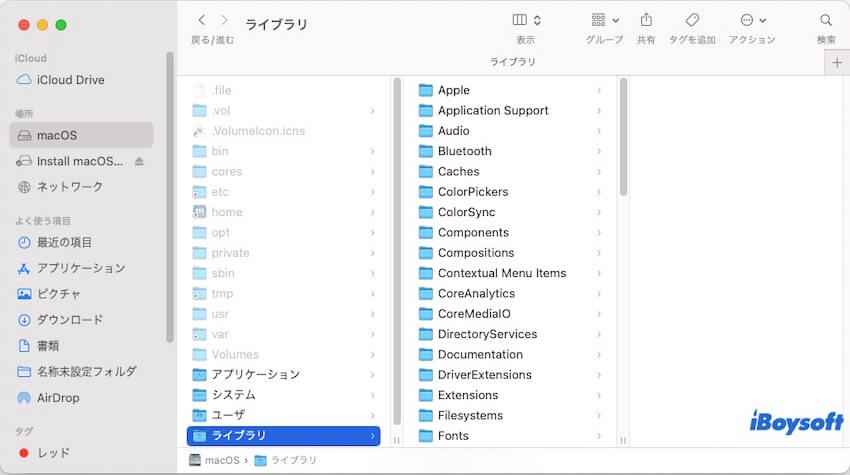
Task: Expand the hidden bin folder chevron
Action: (x=372, y=151)
